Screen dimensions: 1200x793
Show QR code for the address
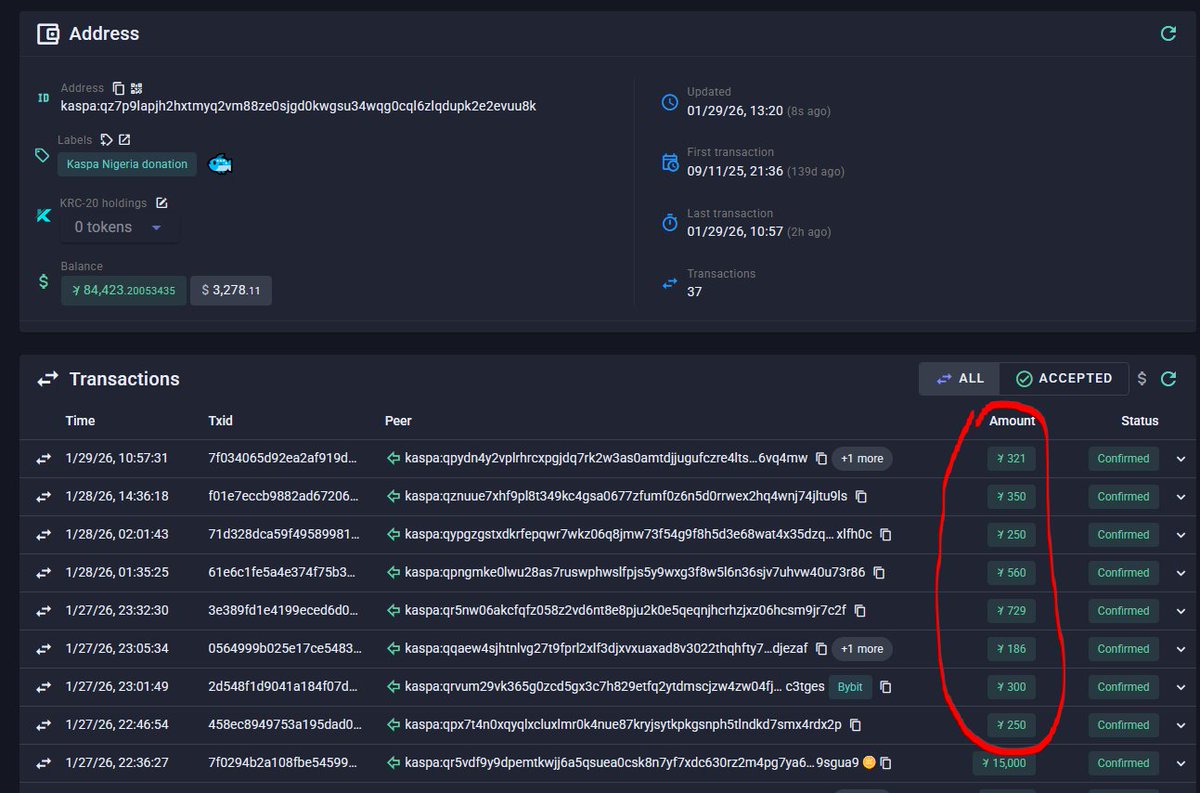click(136, 88)
